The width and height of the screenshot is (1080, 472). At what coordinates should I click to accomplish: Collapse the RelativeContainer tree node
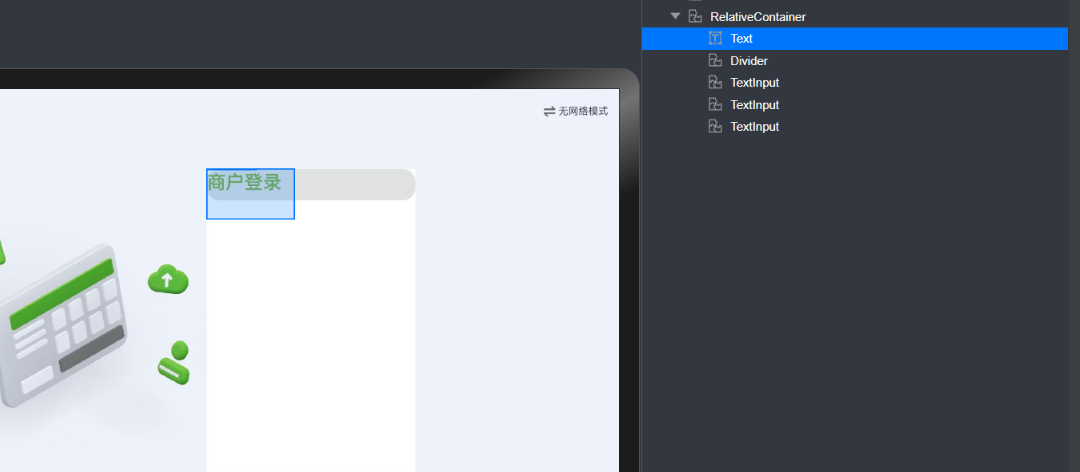point(675,16)
